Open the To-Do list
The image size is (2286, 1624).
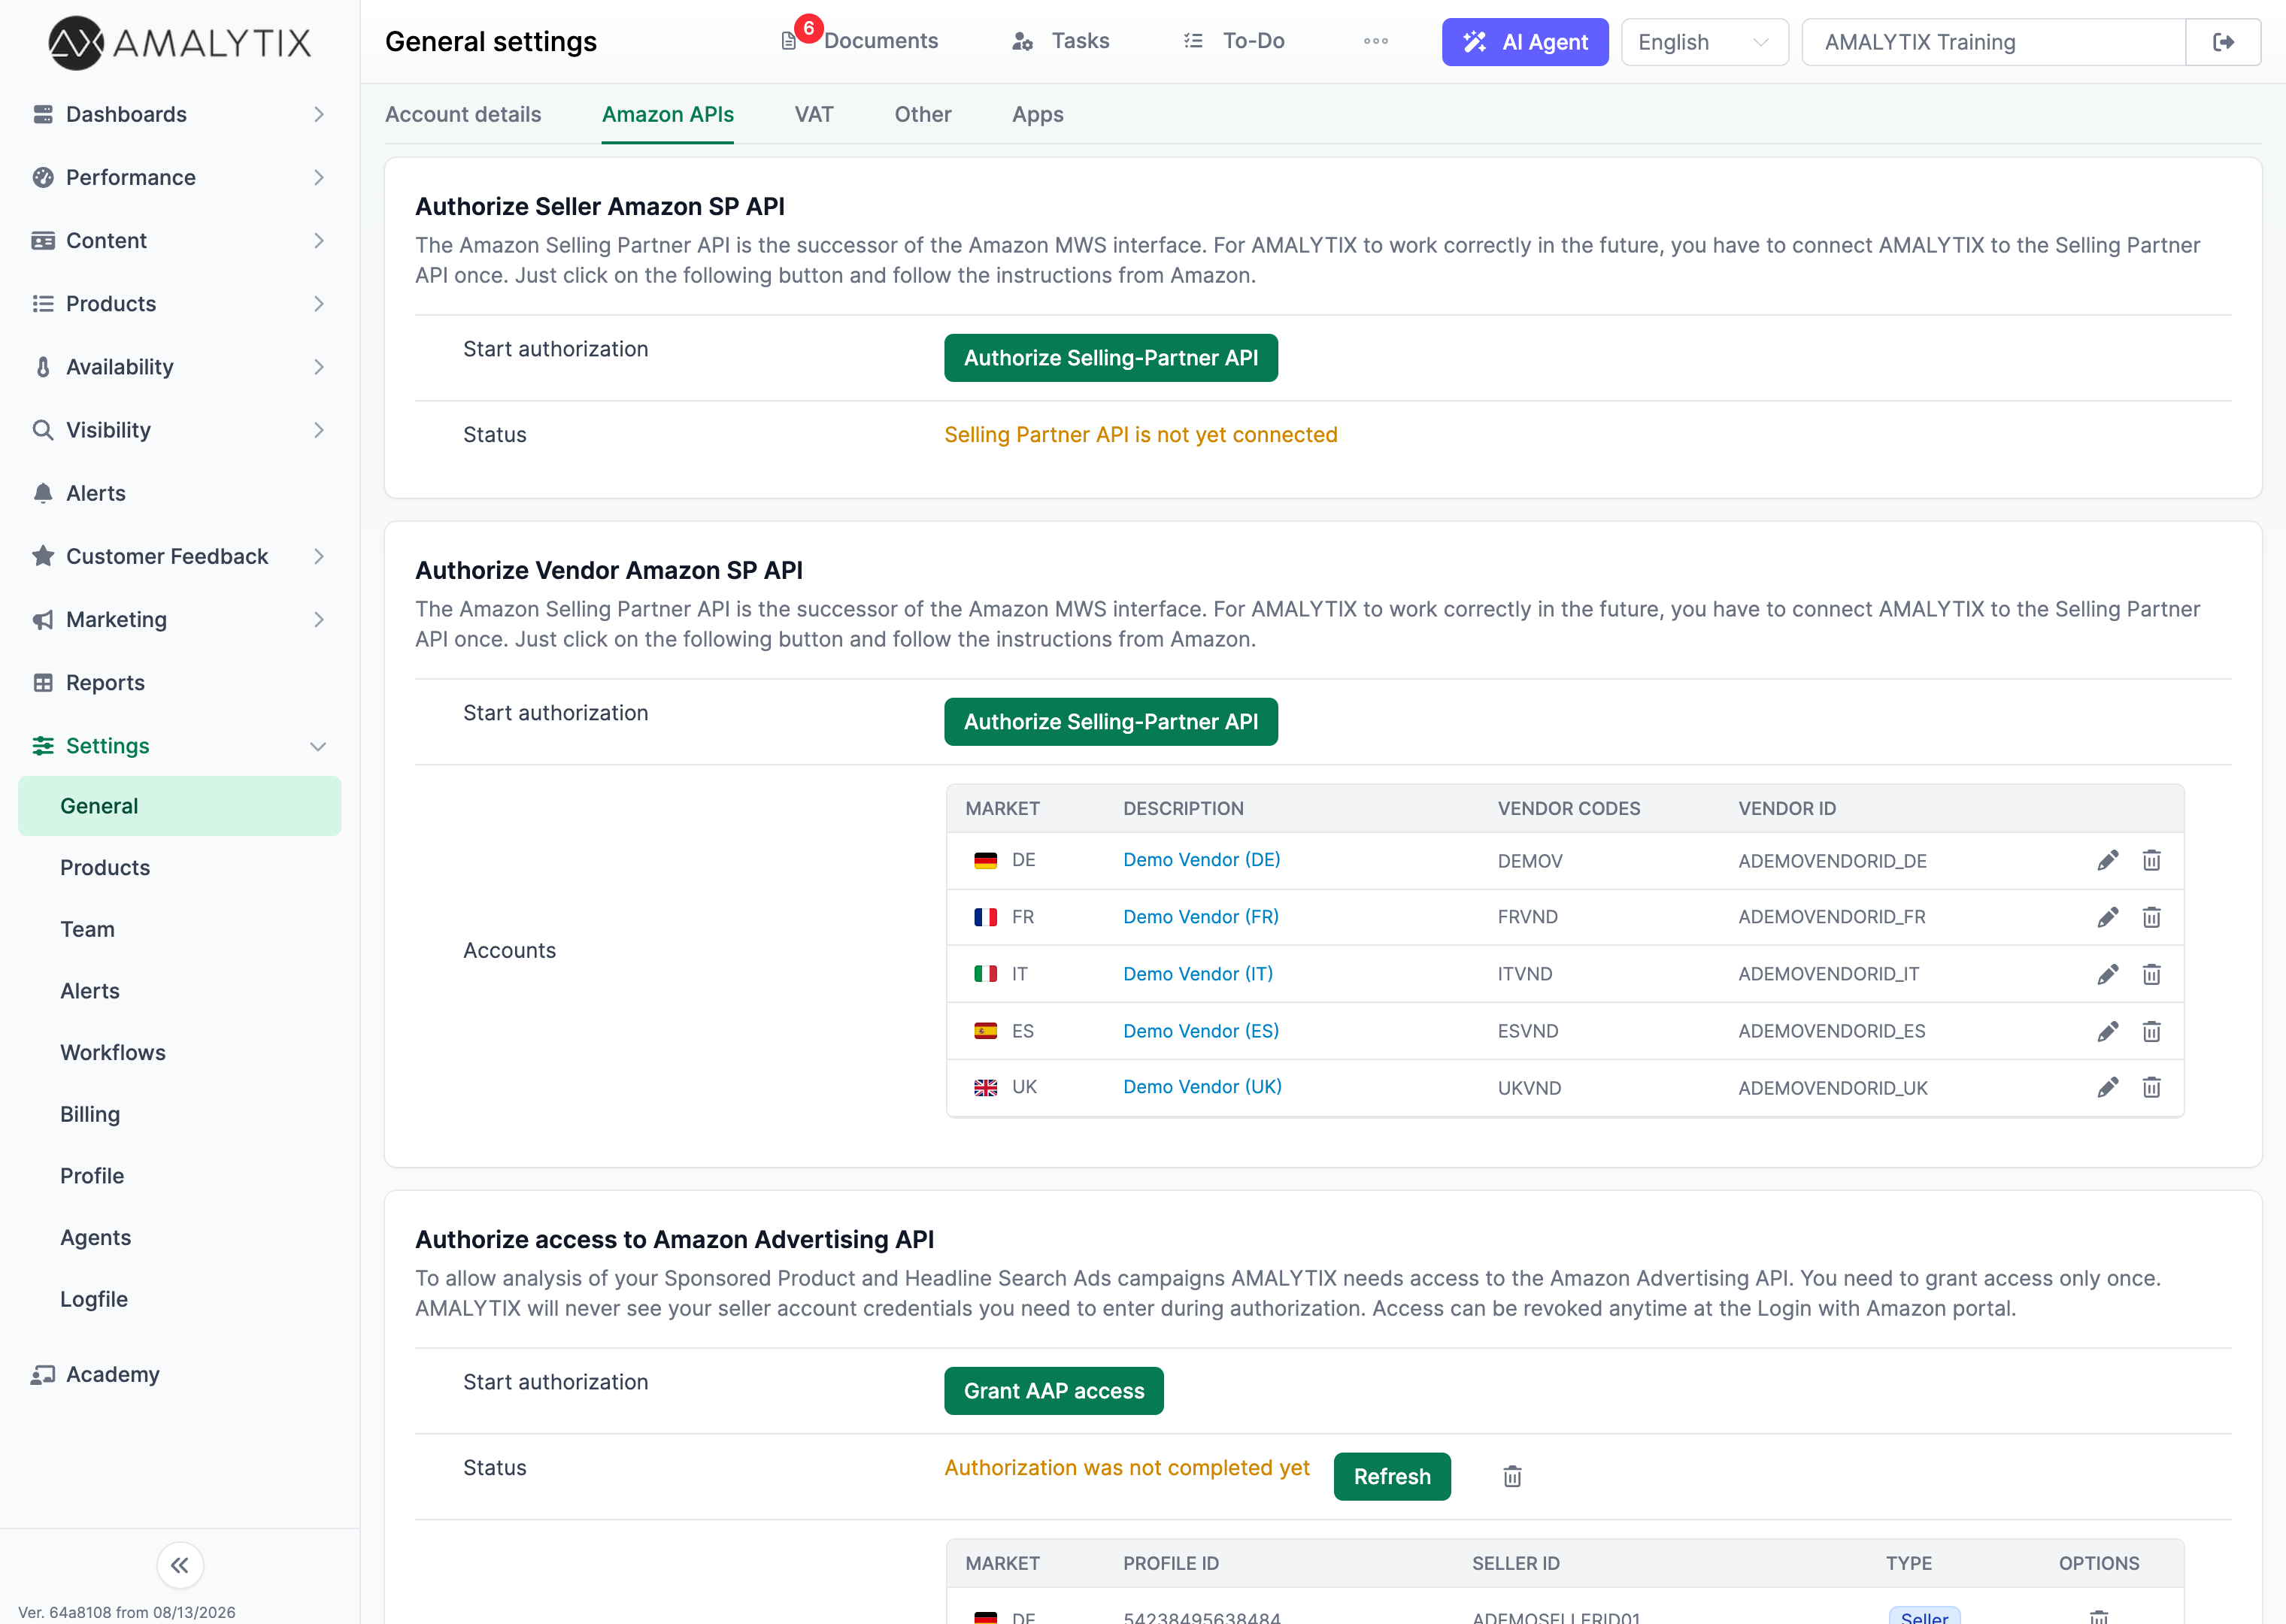pos(1234,41)
